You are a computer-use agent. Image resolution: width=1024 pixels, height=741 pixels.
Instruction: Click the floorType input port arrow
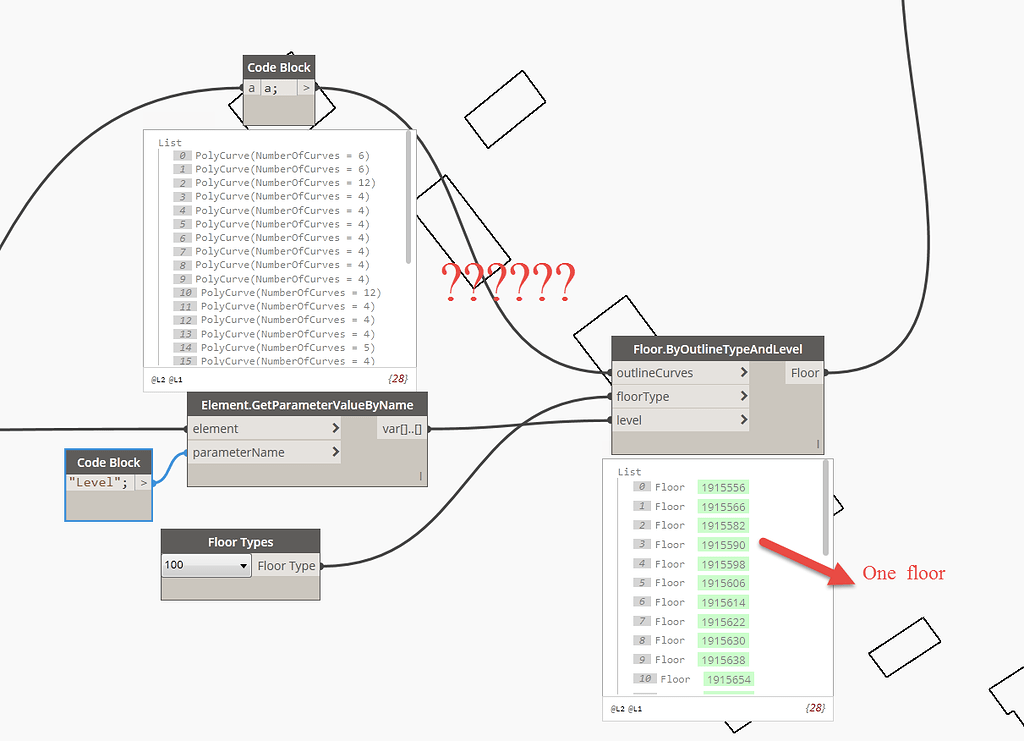pos(744,396)
